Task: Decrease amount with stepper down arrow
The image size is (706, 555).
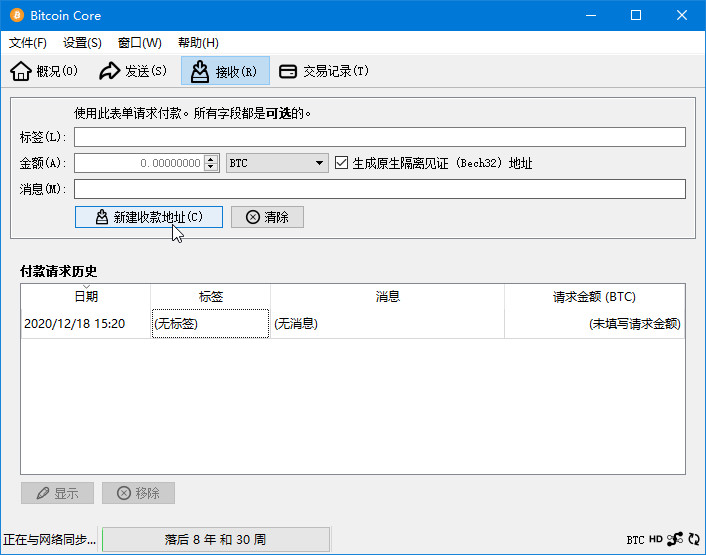Action: 211,167
